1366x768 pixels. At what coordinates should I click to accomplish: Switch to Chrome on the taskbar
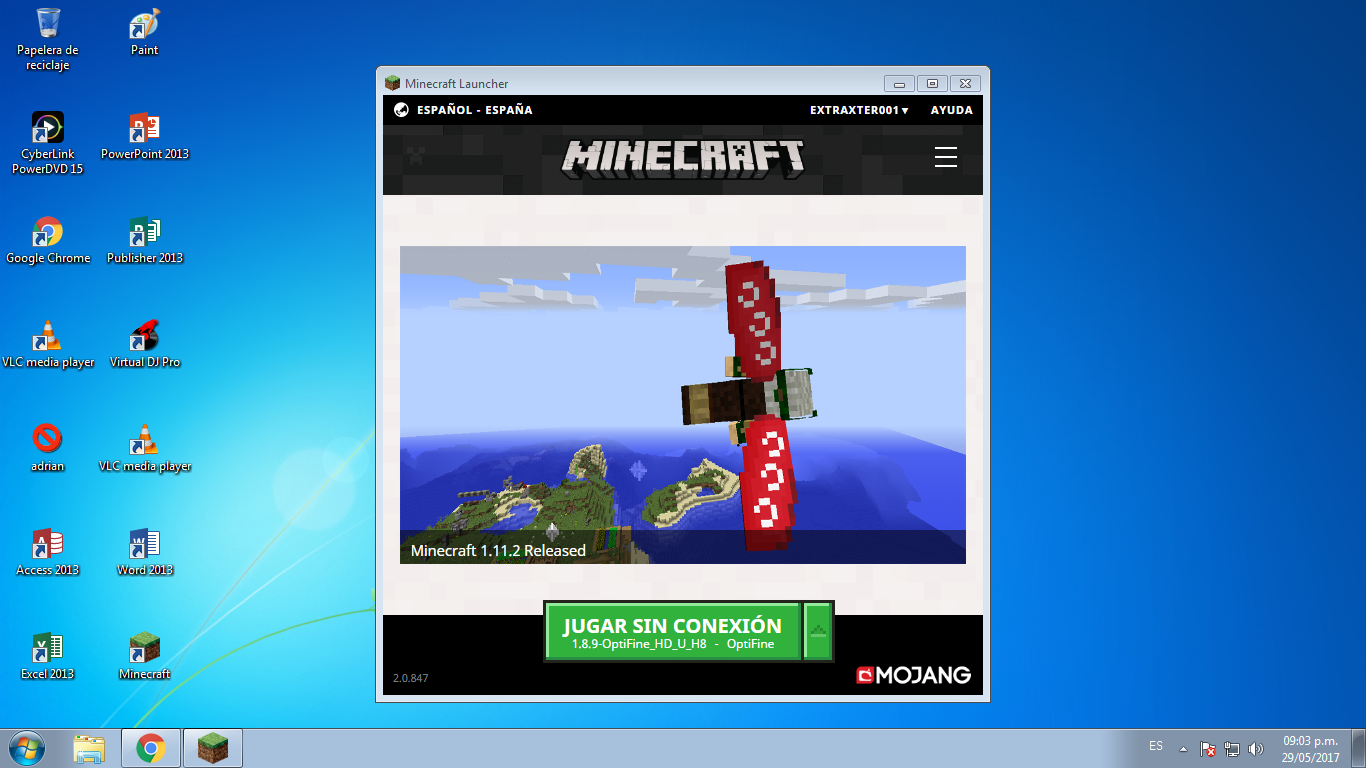[151, 748]
